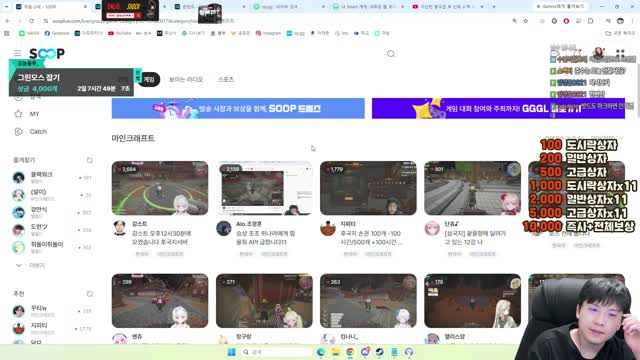
Task: Select the 게임 category tab
Action: [149, 79]
